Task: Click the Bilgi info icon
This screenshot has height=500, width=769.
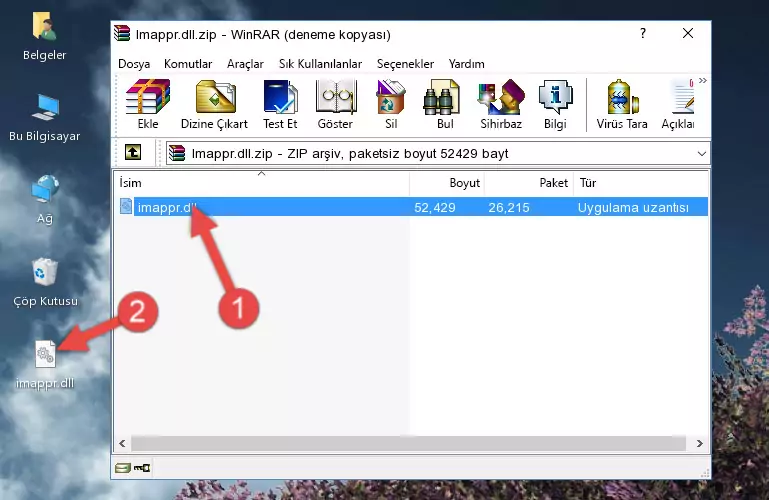Action: point(555,97)
